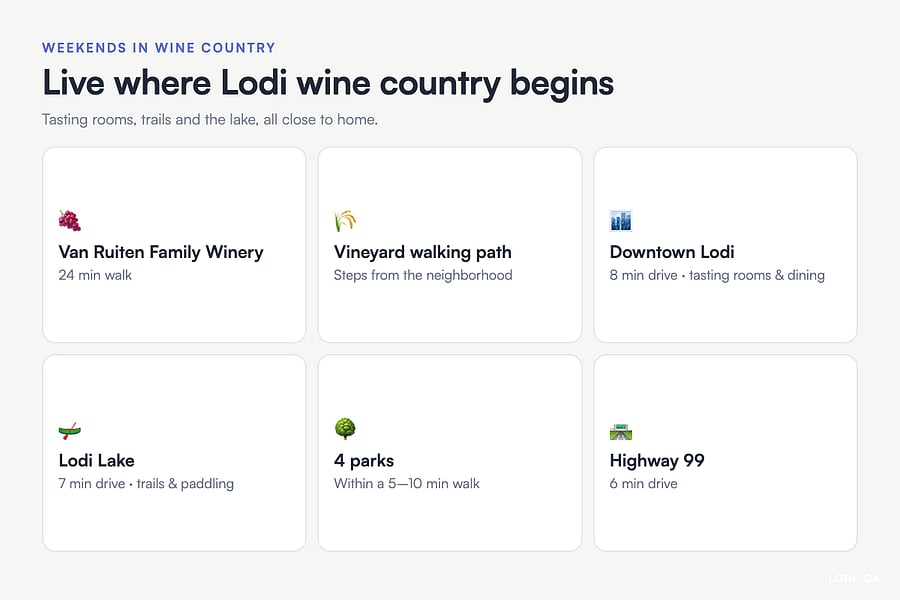Click the grapes icon on the winery card
This screenshot has width=900, height=600.
pyautogui.click(x=69, y=220)
